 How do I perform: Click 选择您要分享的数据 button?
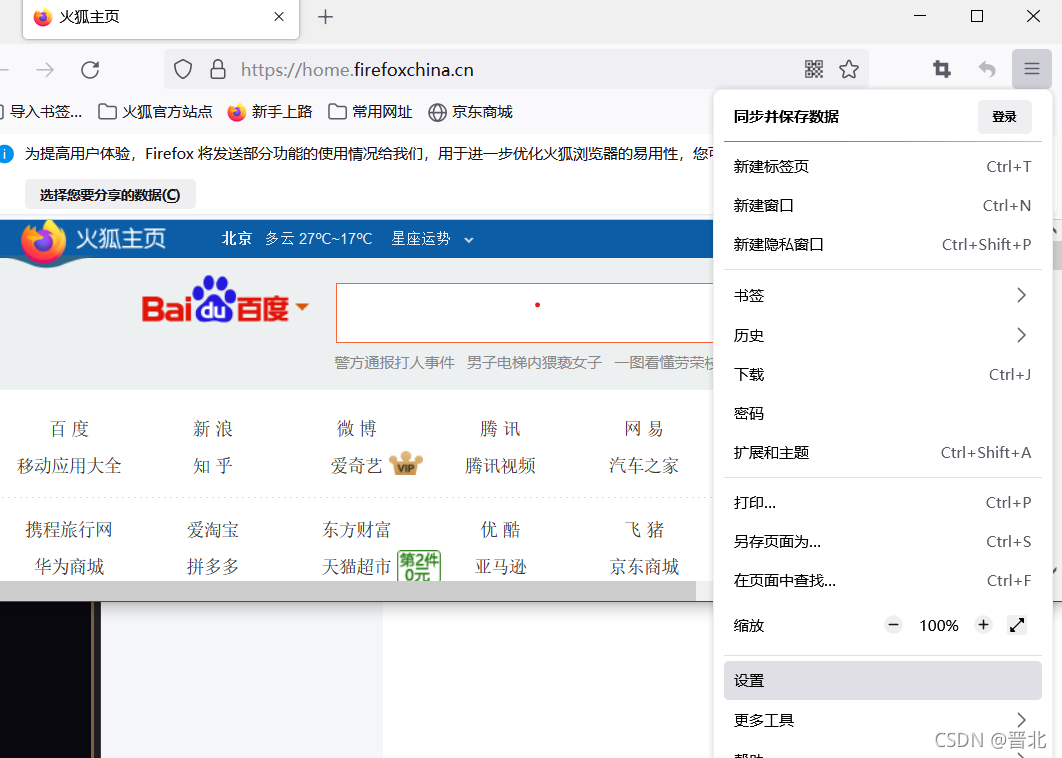(x=110, y=195)
